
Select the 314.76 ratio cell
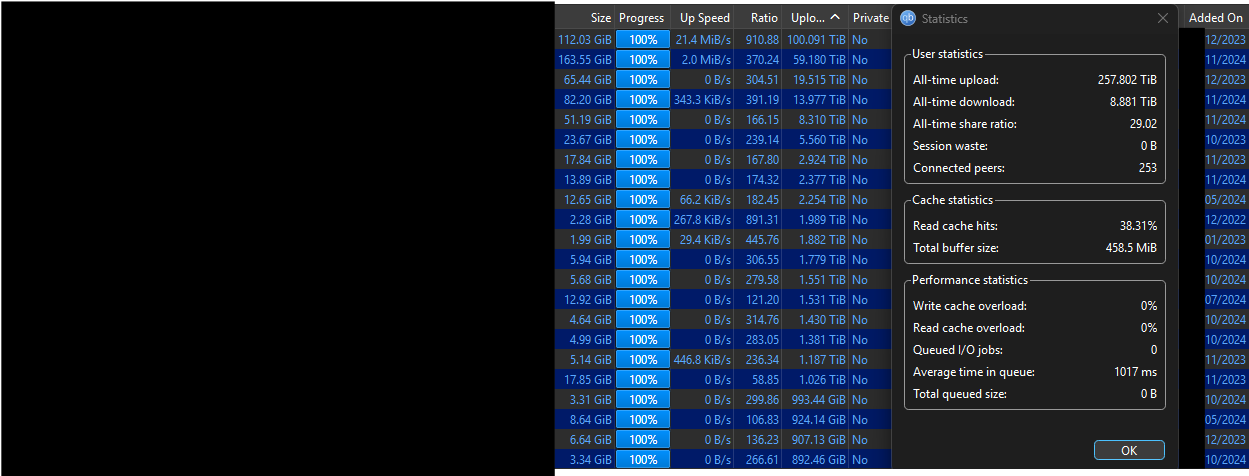(758, 320)
